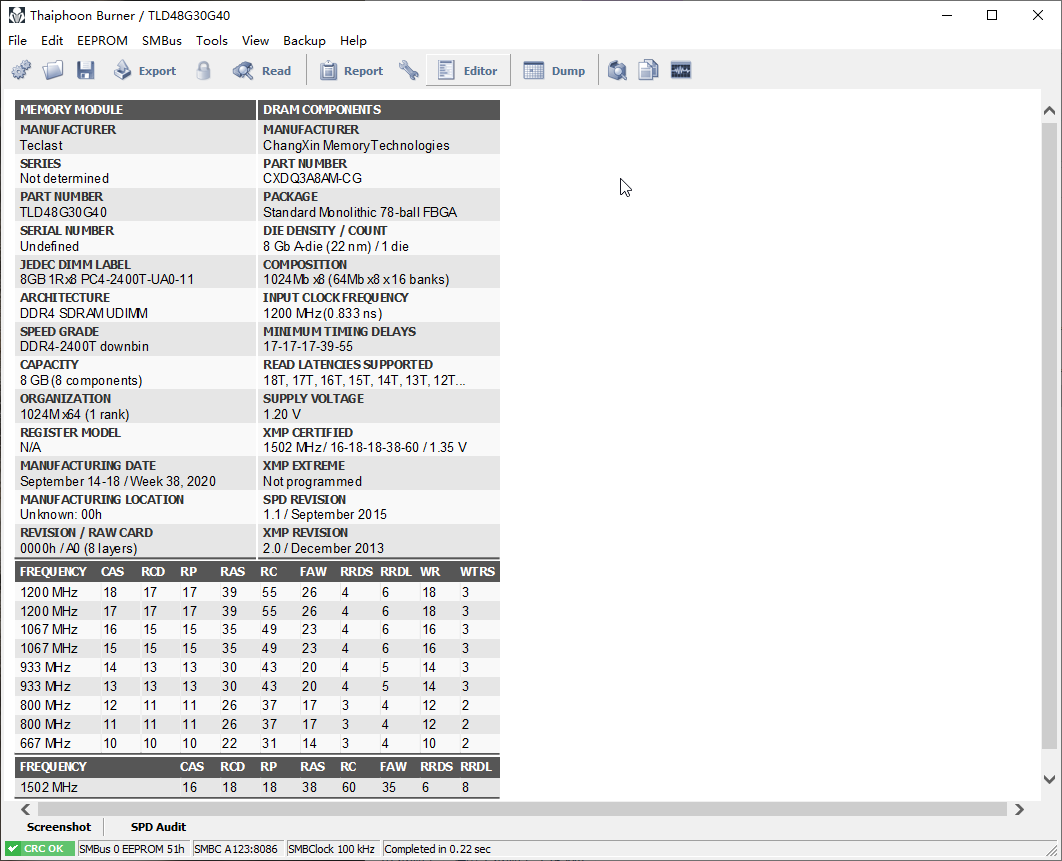Open the Backup menu
This screenshot has width=1062, height=861.
[304, 41]
